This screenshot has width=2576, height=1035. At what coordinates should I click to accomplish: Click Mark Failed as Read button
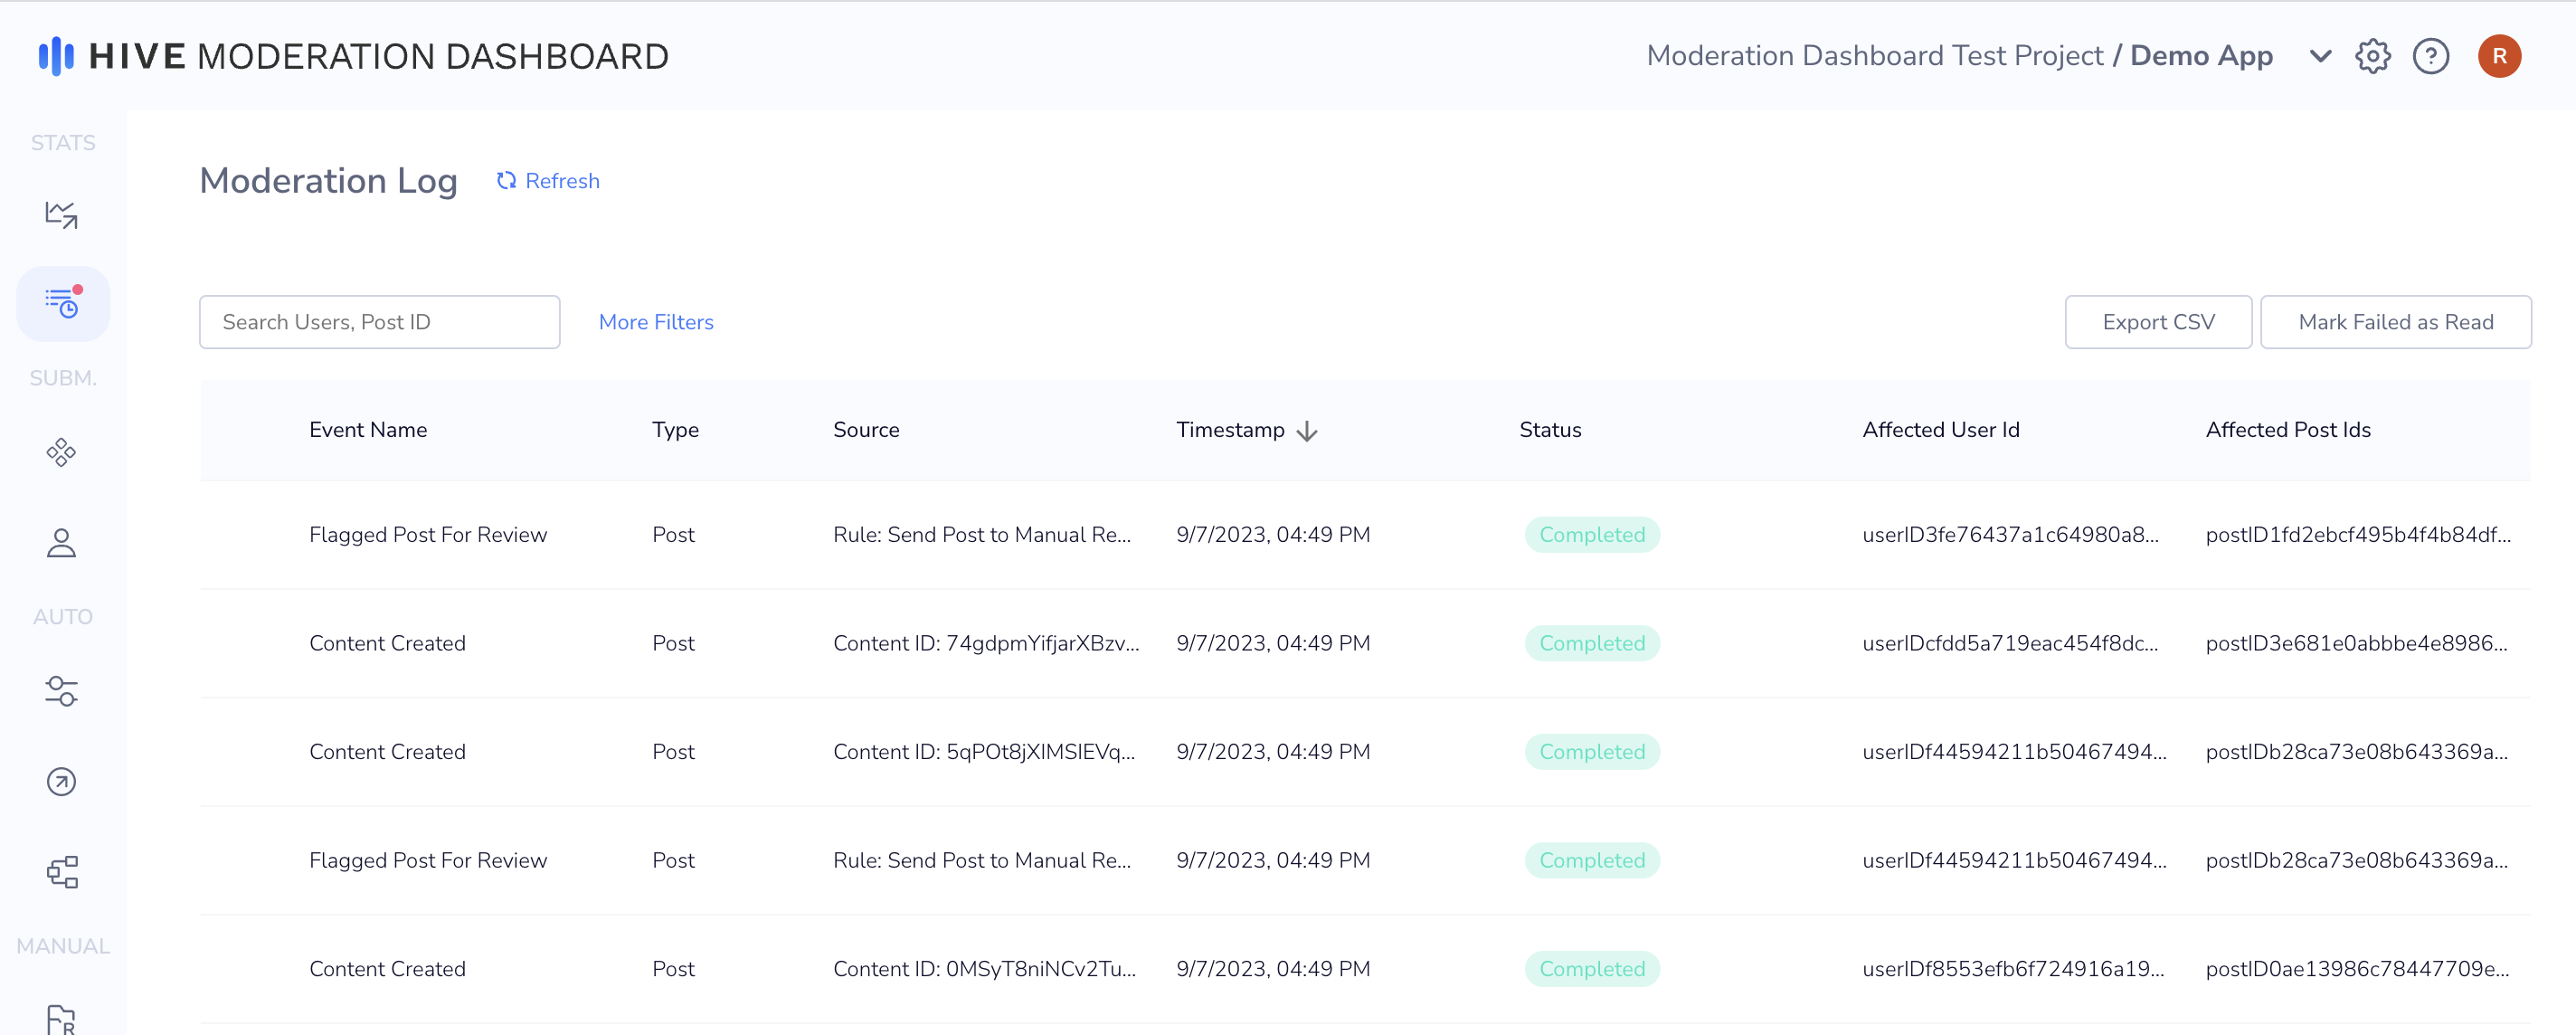click(x=2395, y=322)
